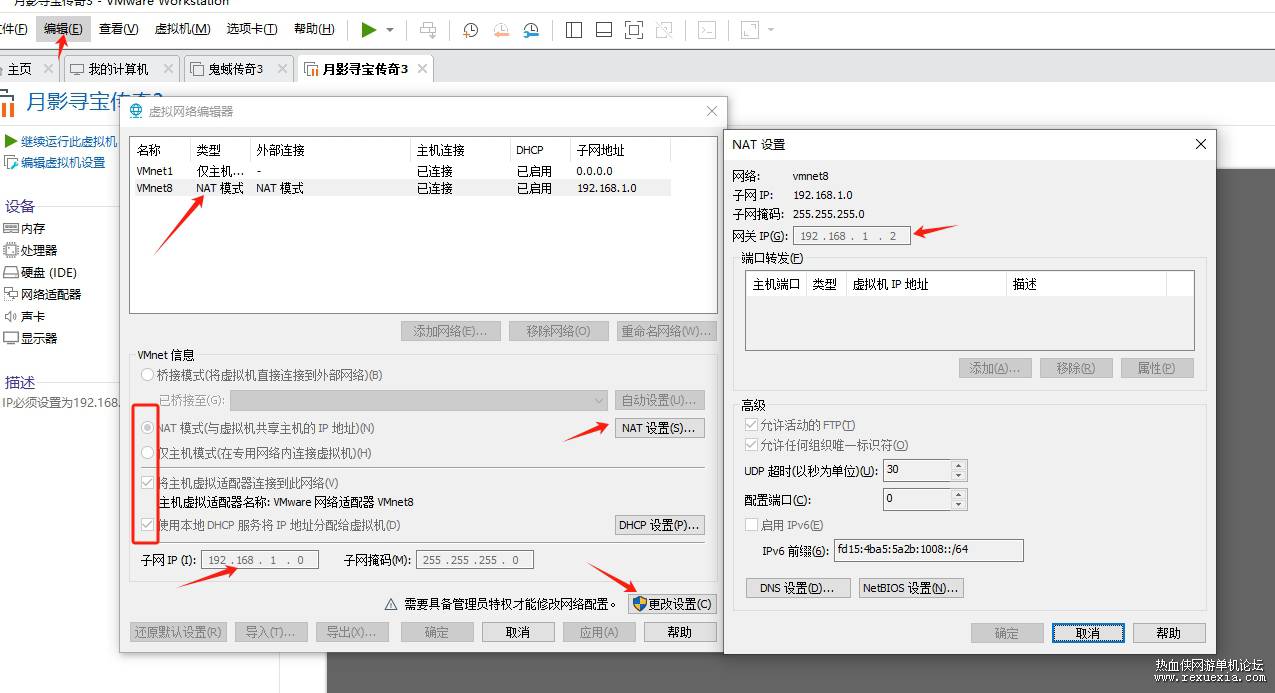1275x693 pixels.
Task: Click the green power-on play icon in toolbar
Action: click(369, 30)
